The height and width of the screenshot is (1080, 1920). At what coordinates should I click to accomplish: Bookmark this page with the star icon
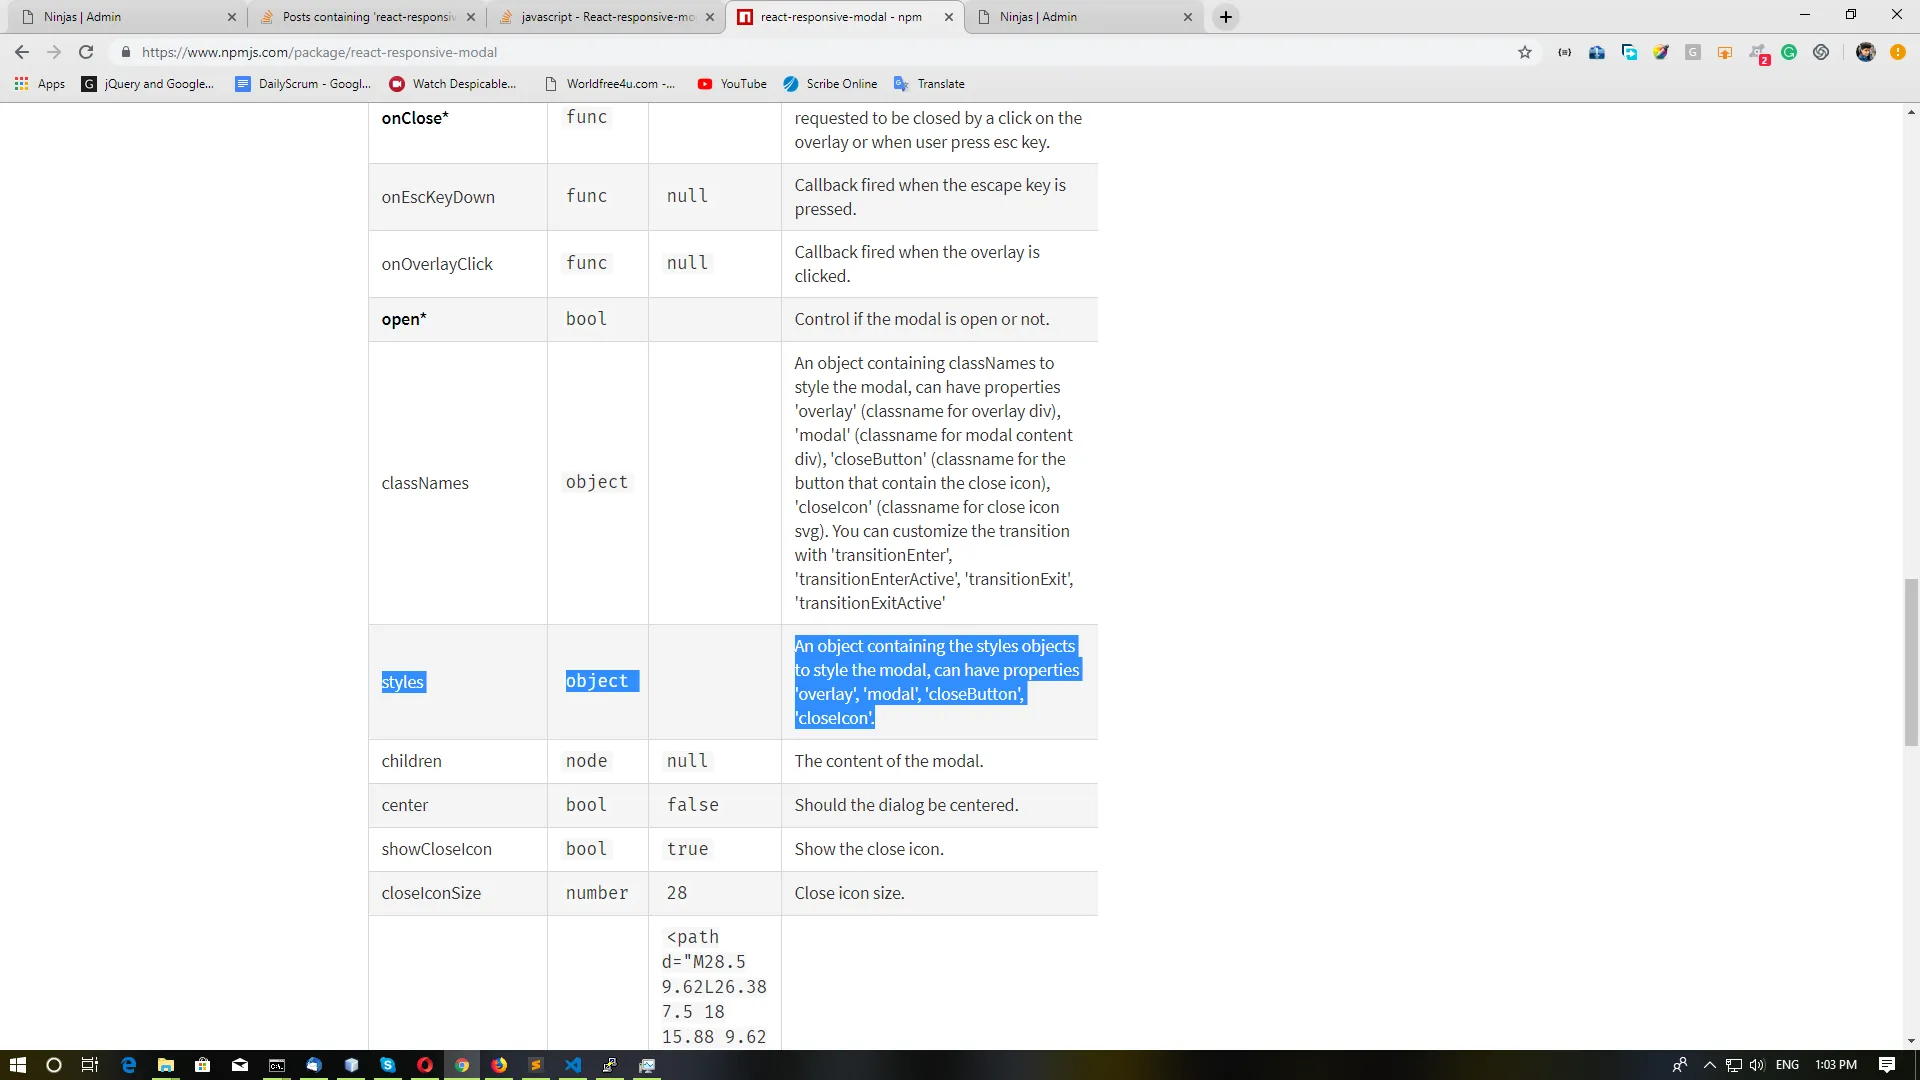(x=1524, y=52)
